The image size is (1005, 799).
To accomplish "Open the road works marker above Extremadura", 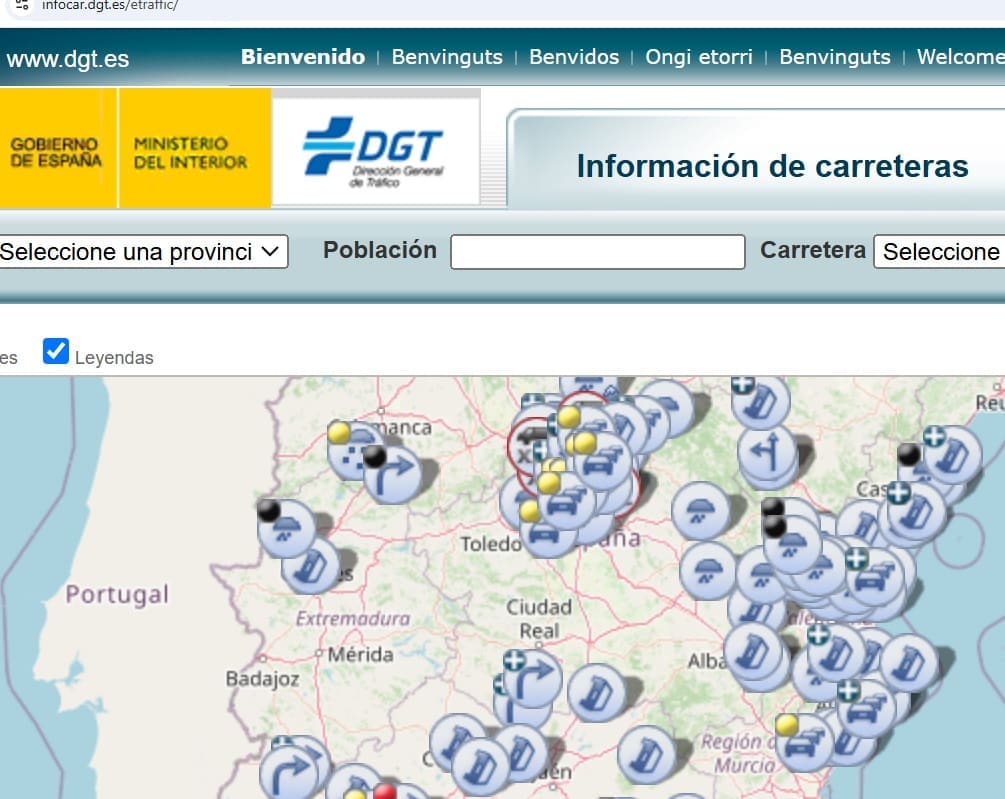I will coord(311,565).
